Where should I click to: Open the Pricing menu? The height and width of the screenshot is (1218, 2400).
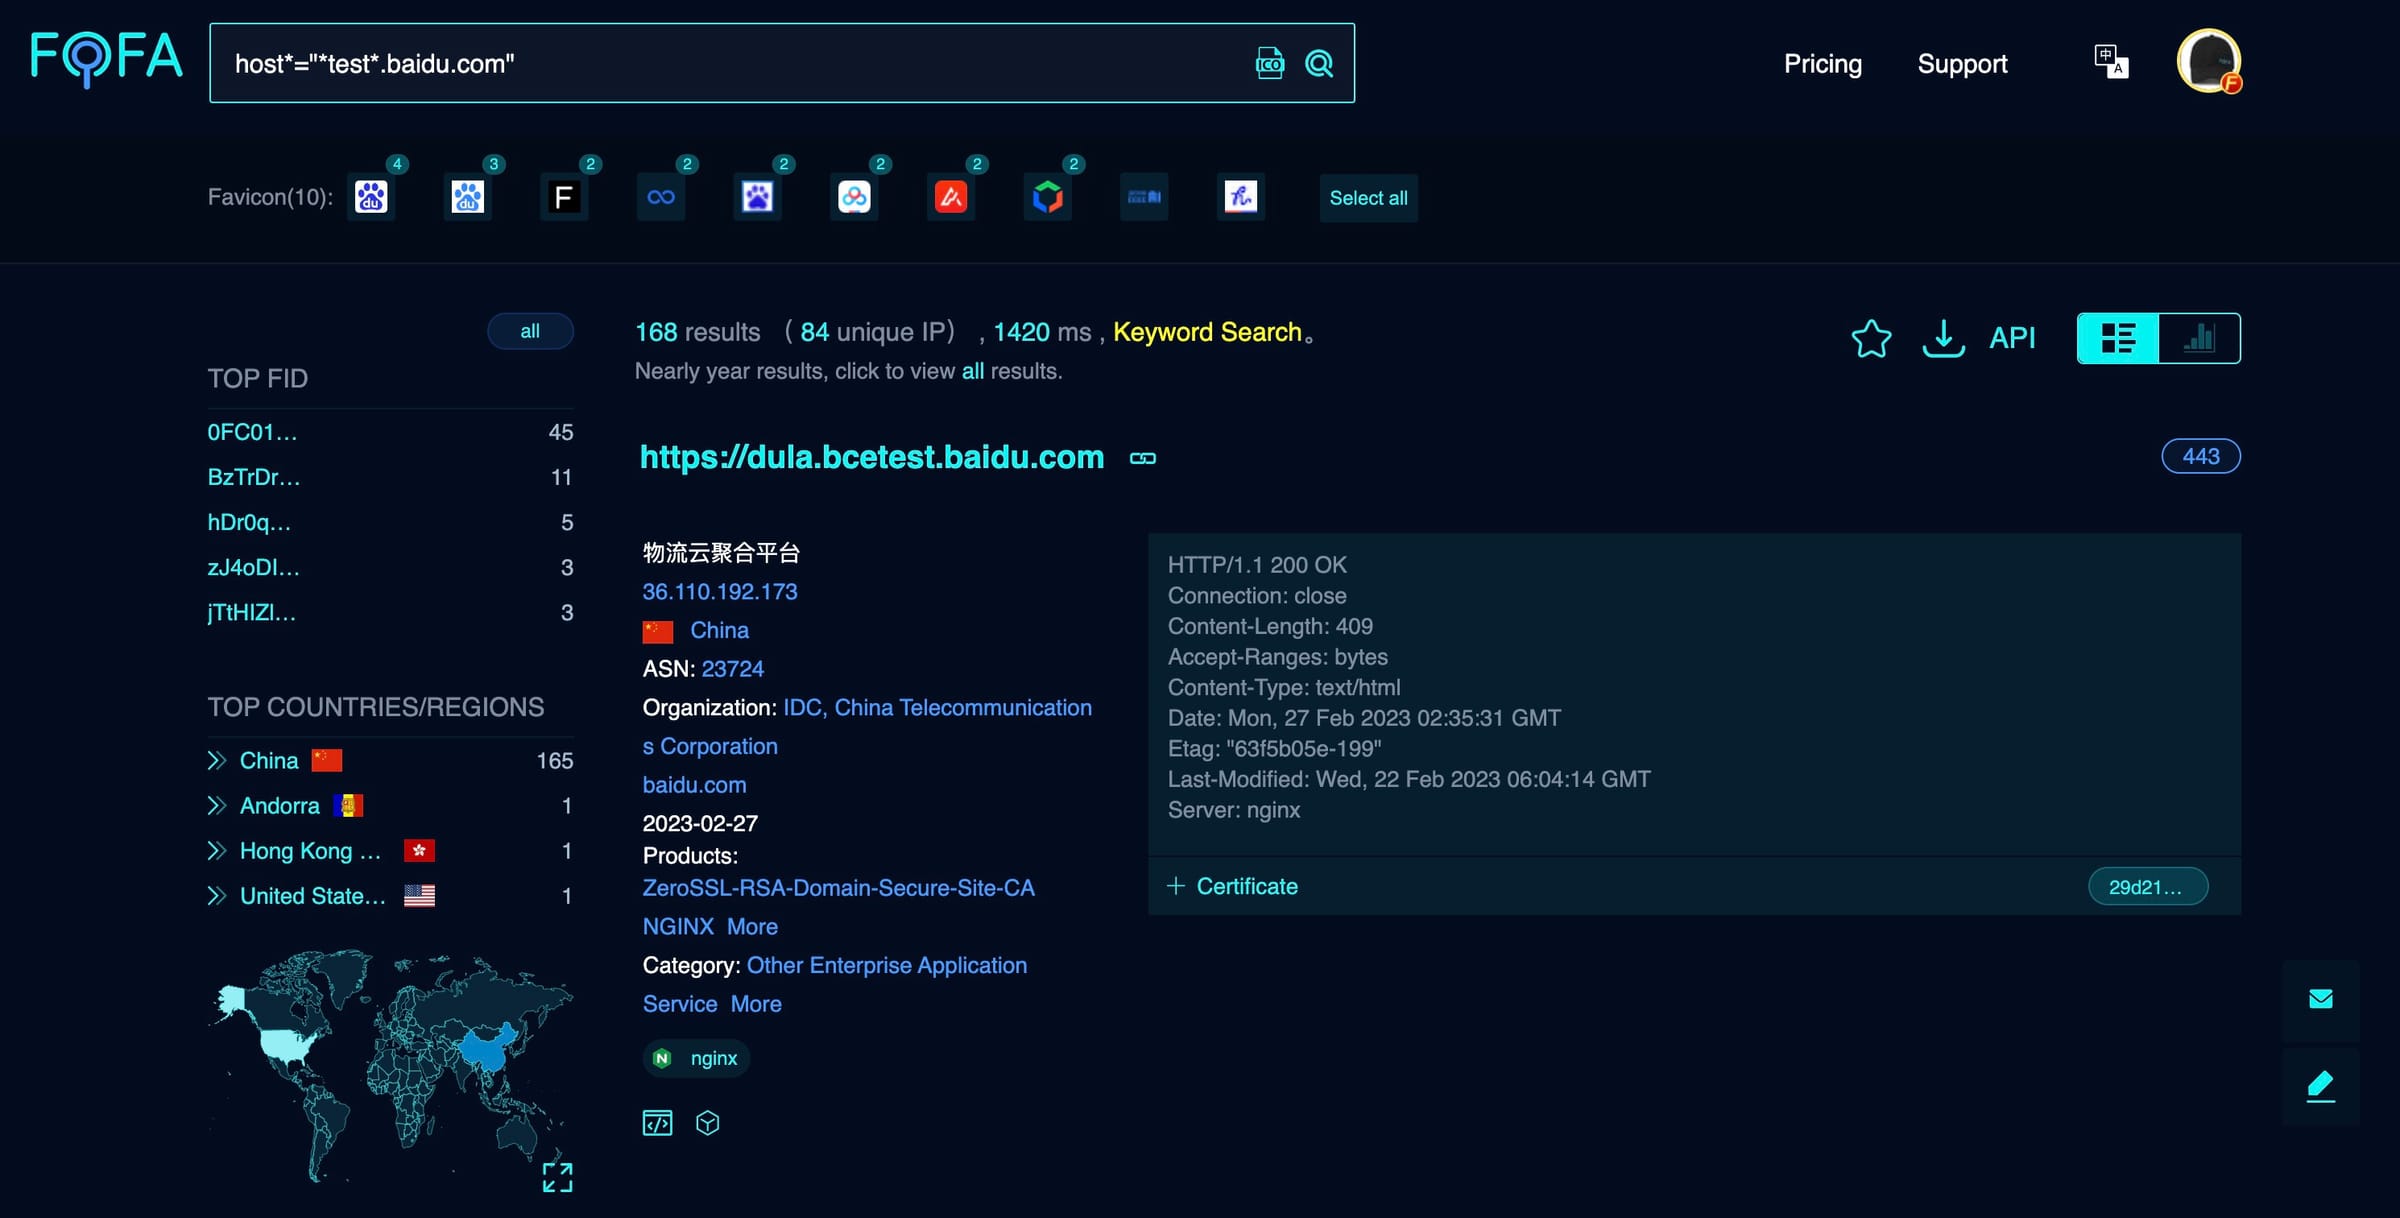[1822, 63]
